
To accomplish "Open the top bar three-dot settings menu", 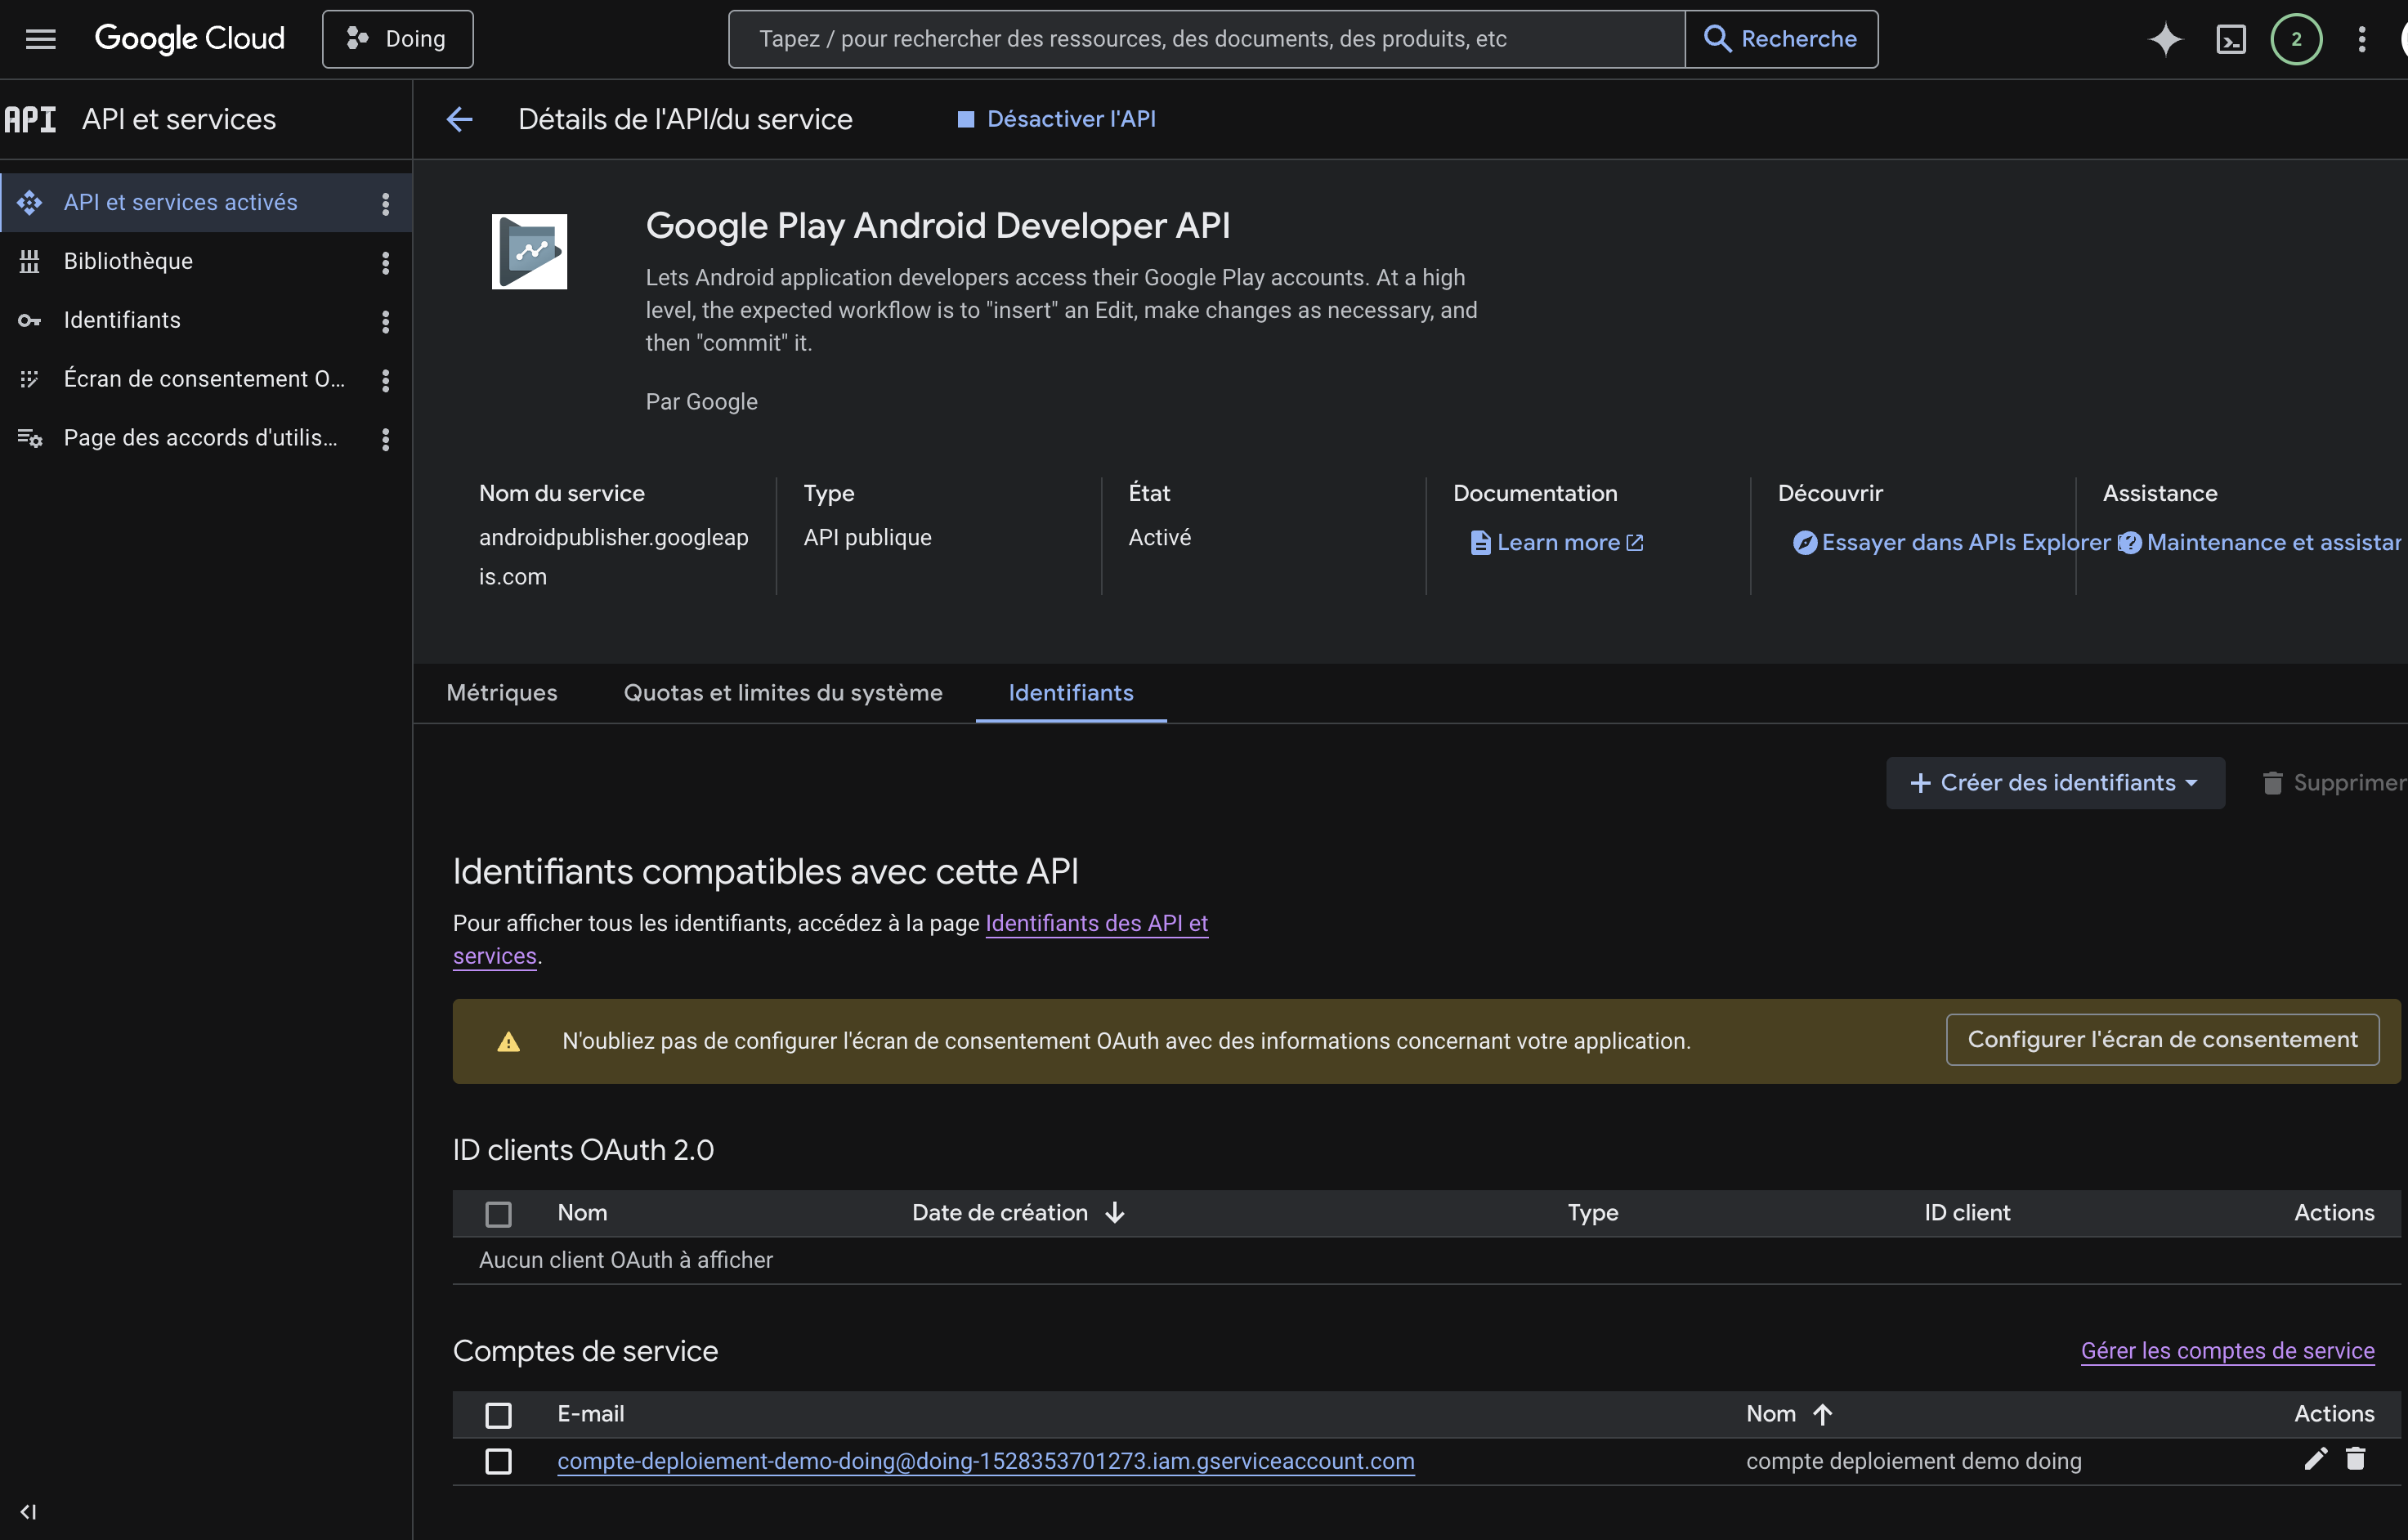I will point(2362,39).
